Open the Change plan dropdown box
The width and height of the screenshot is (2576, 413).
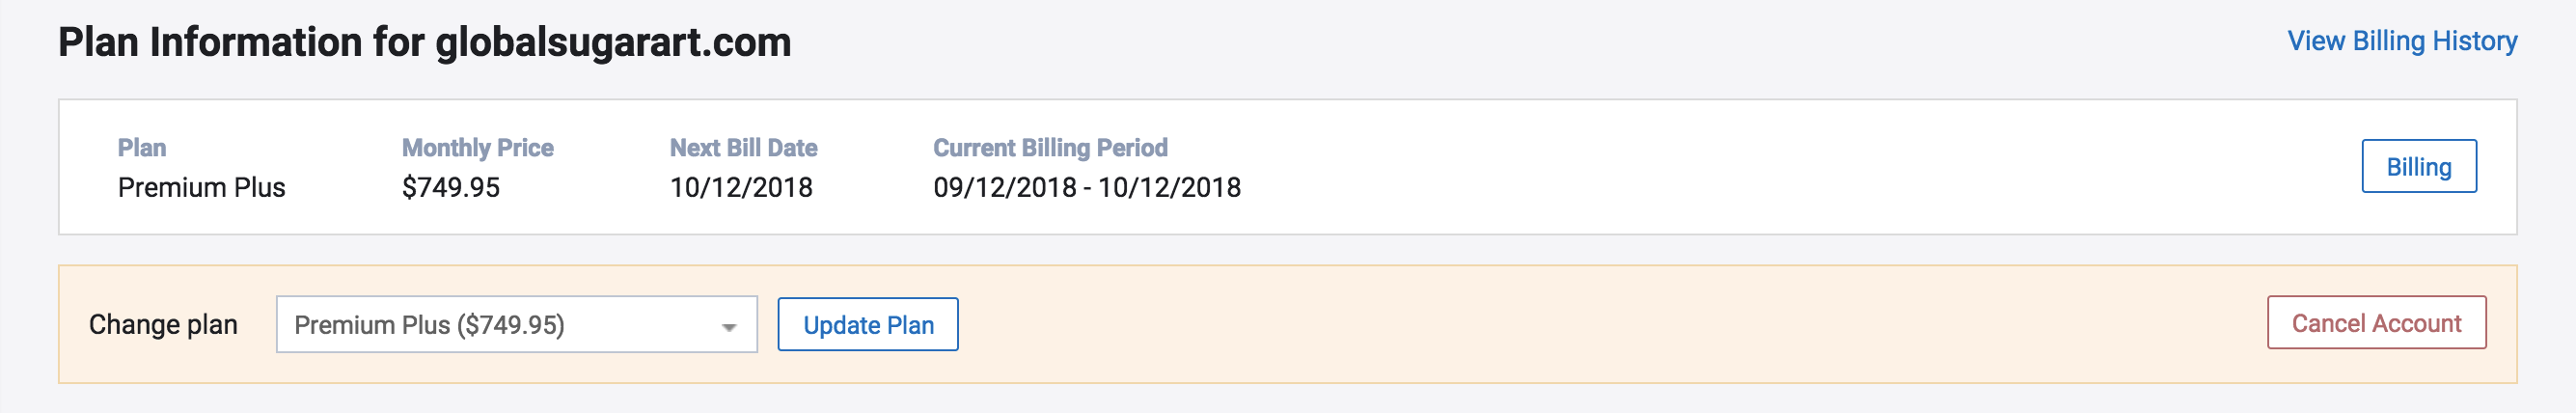[516, 325]
